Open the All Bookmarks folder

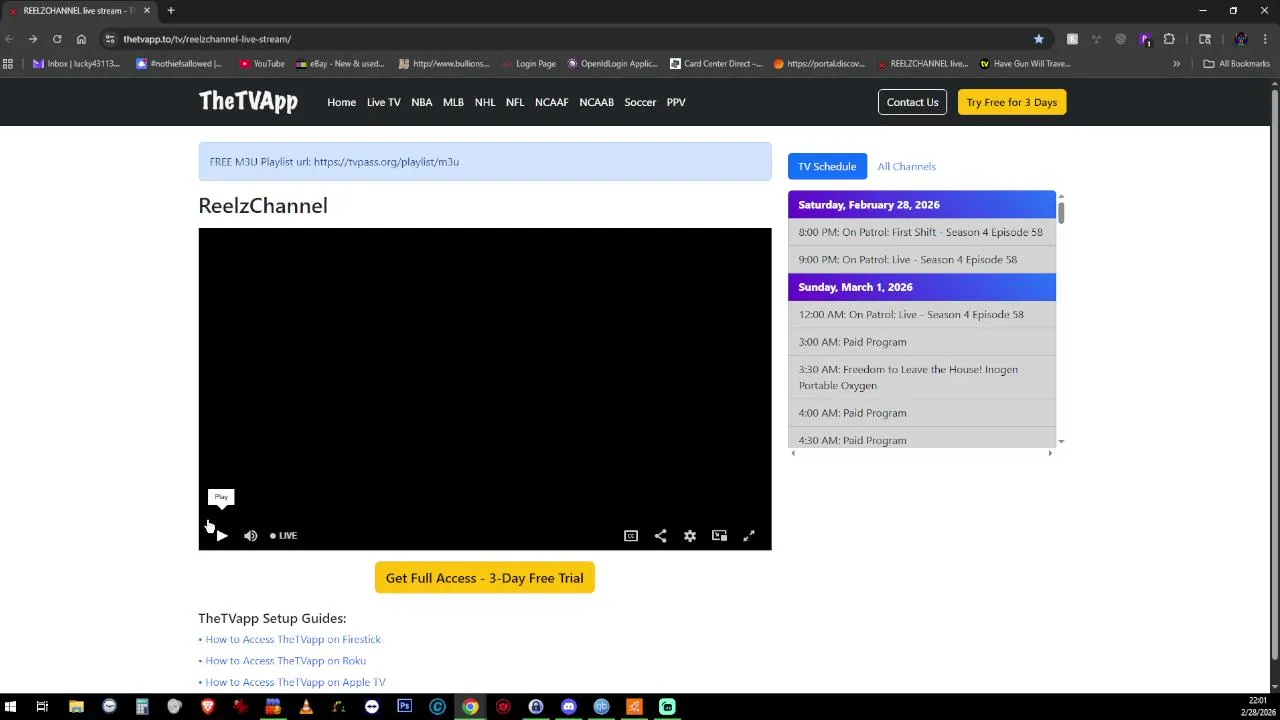[1237, 64]
